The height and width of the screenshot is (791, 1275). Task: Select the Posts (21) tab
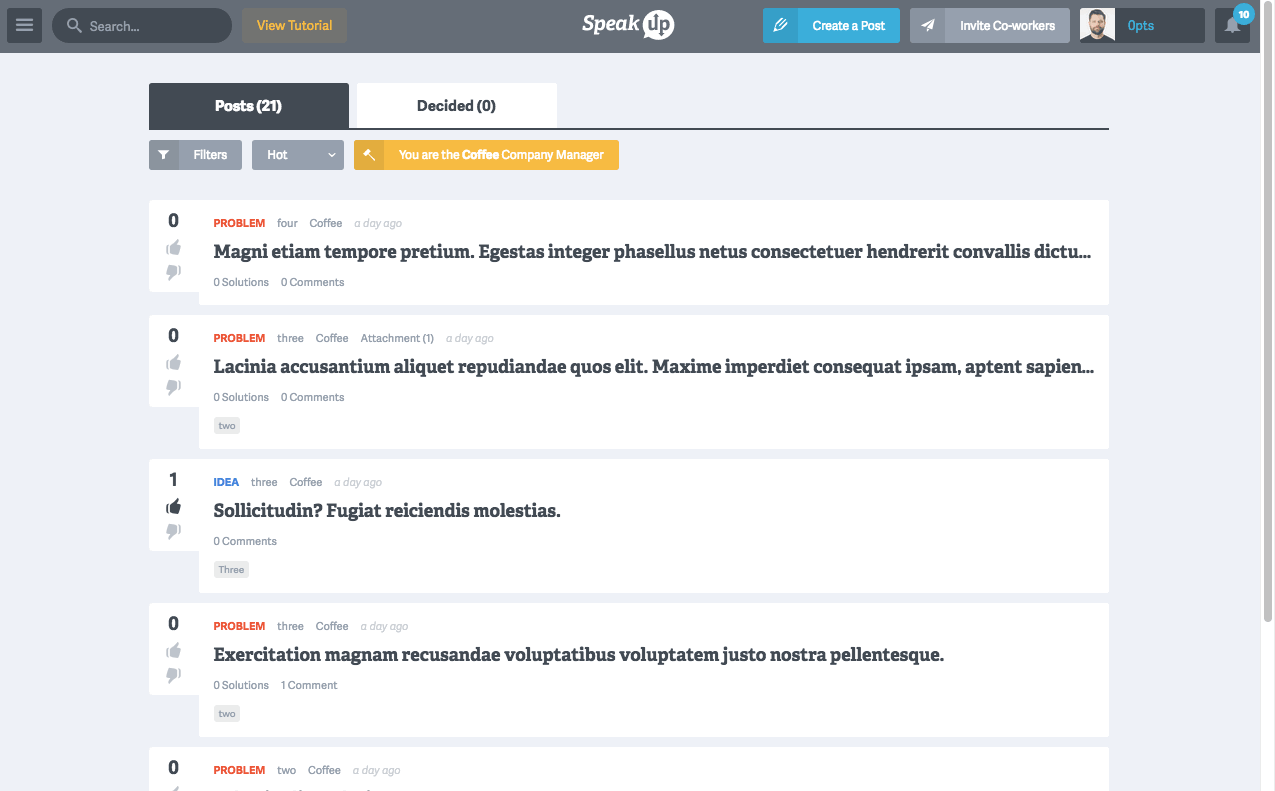pyautogui.click(x=248, y=105)
